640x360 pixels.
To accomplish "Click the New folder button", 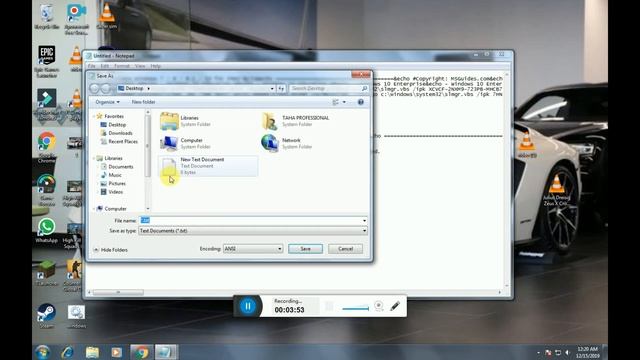I will (x=143, y=102).
